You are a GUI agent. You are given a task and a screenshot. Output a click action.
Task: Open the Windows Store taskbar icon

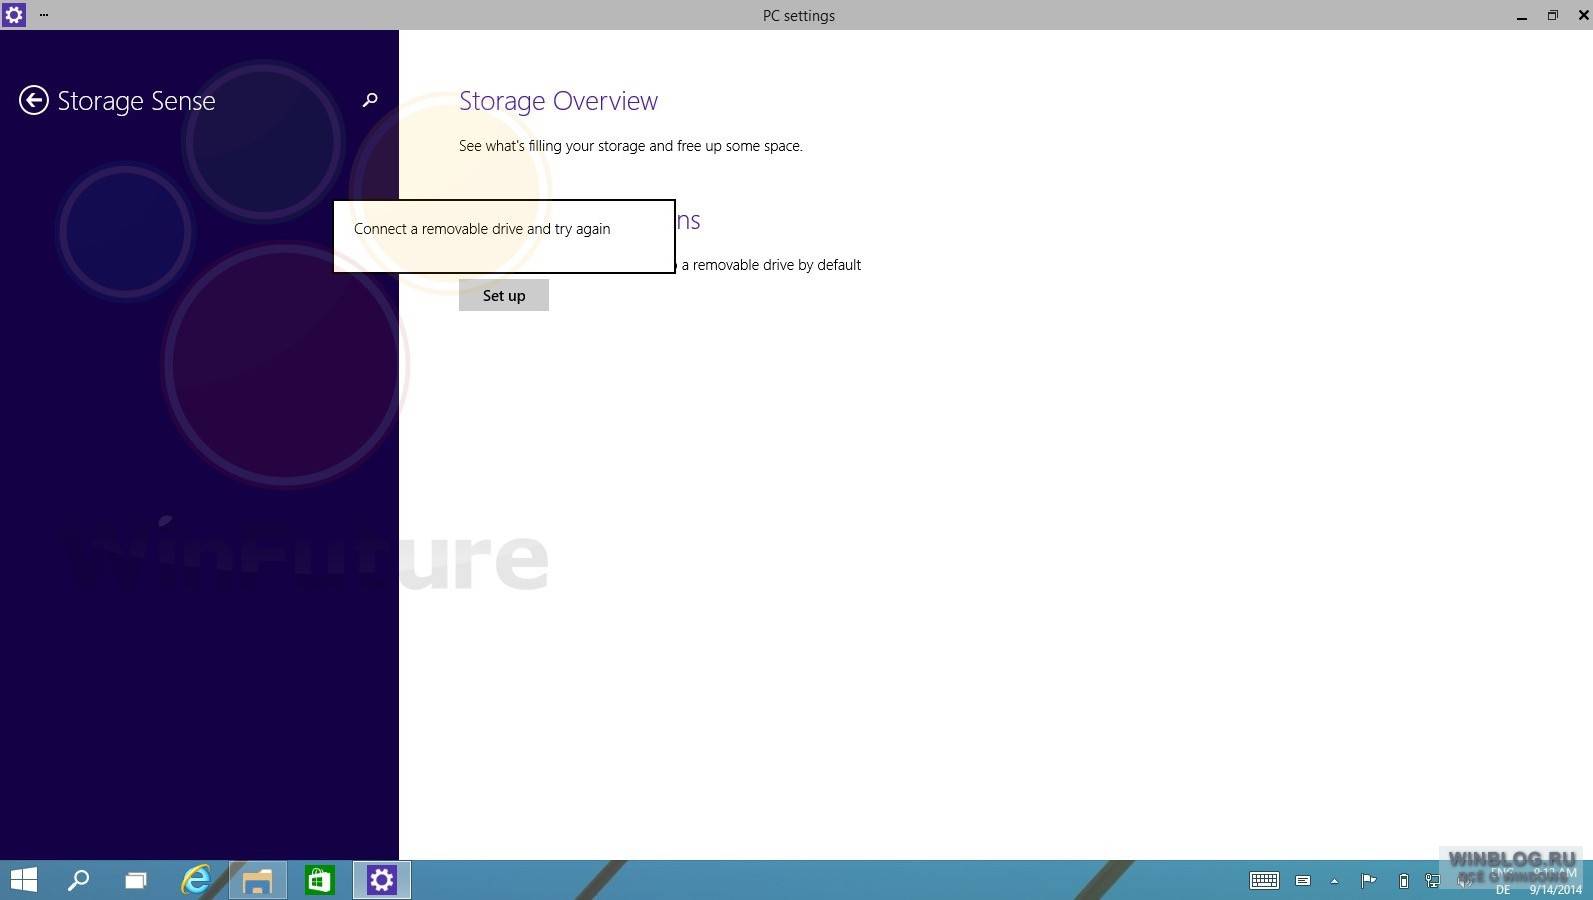click(x=319, y=880)
